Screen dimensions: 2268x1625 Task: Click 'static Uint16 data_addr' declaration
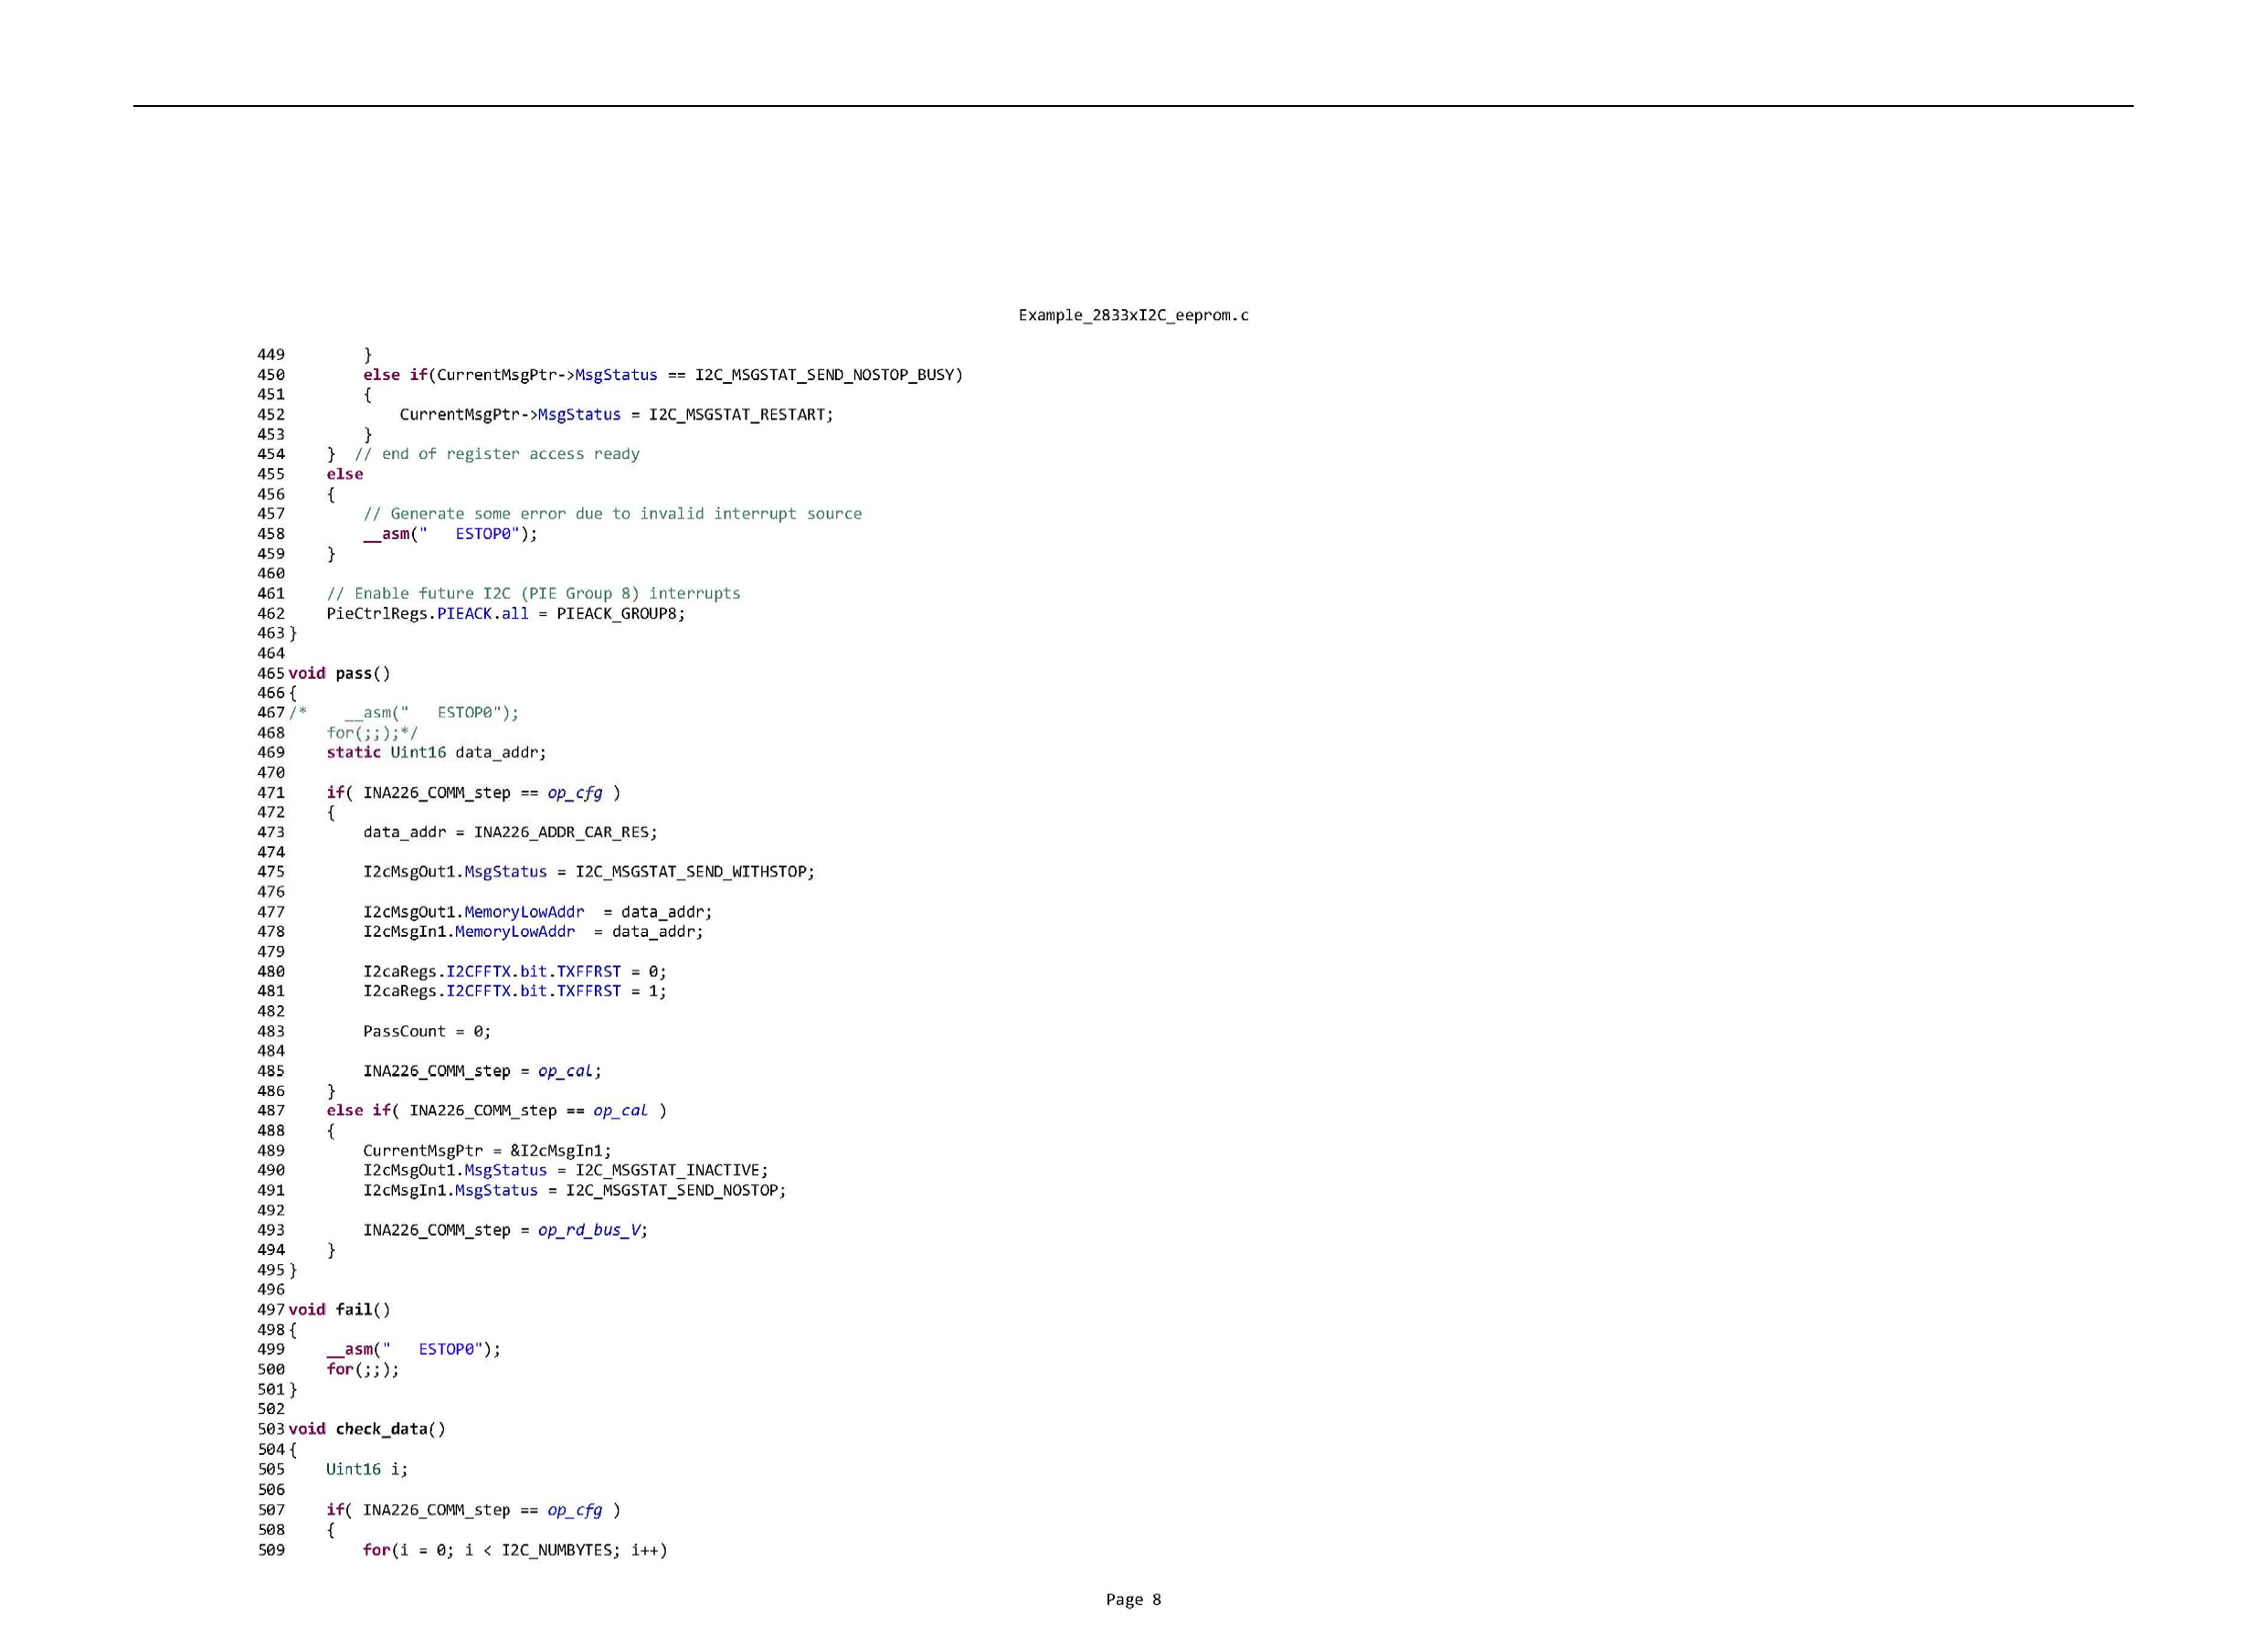click(436, 752)
